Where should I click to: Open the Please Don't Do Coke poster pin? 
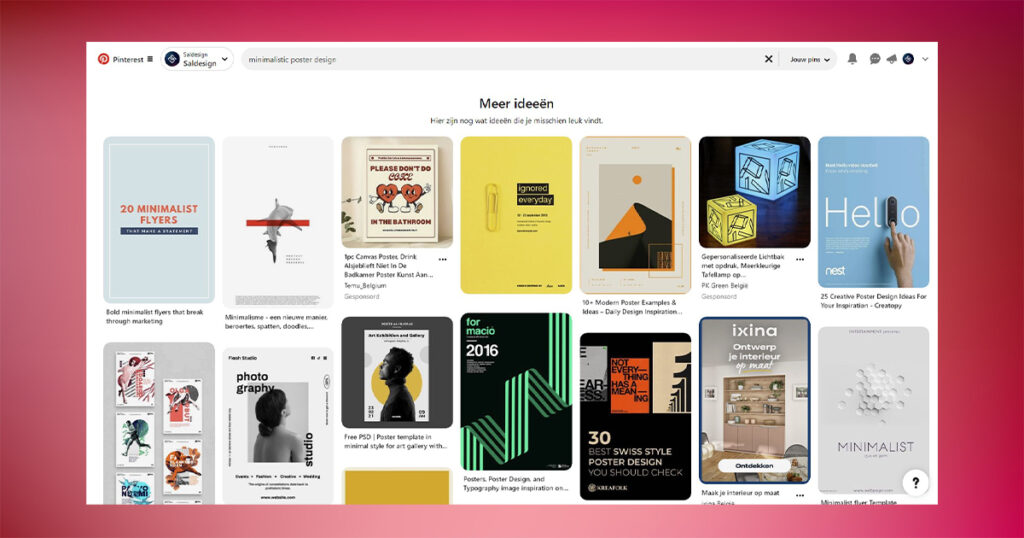pos(397,193)
